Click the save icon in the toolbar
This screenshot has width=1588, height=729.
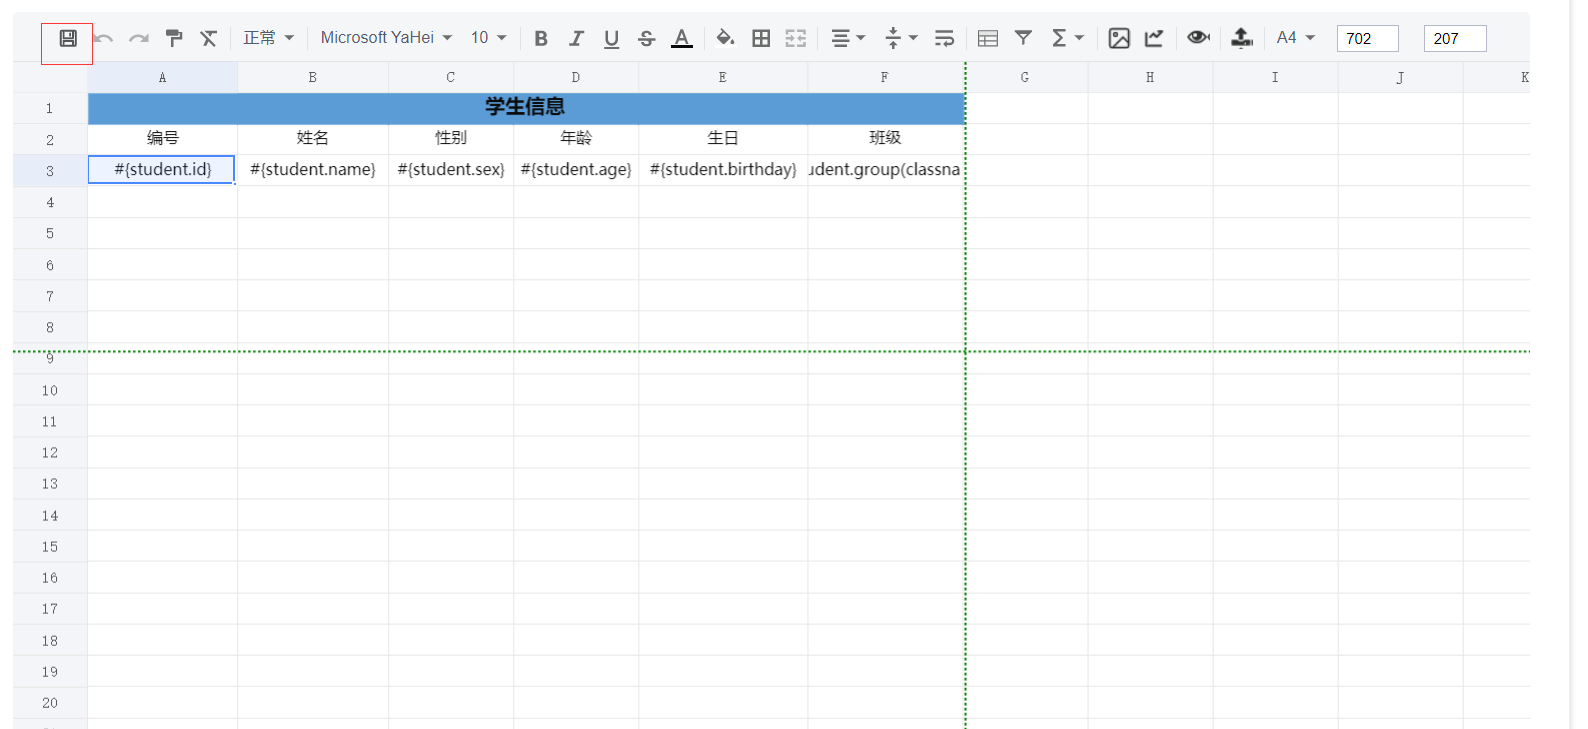pyautogui.click(x=68, y=38)
